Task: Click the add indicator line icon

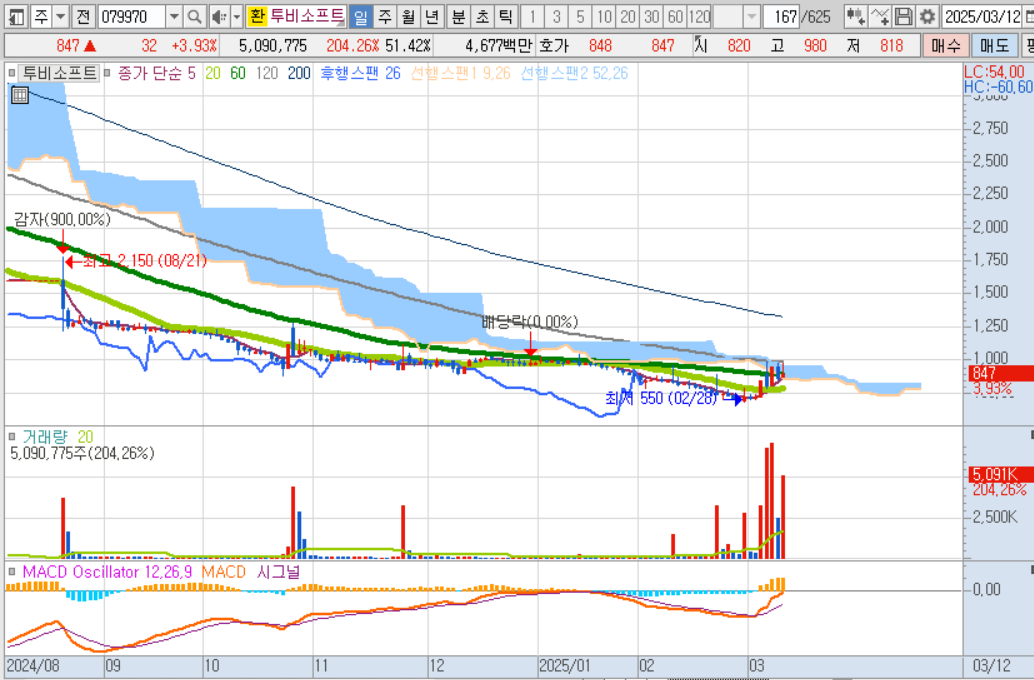Action: click(x=880, y=16)
